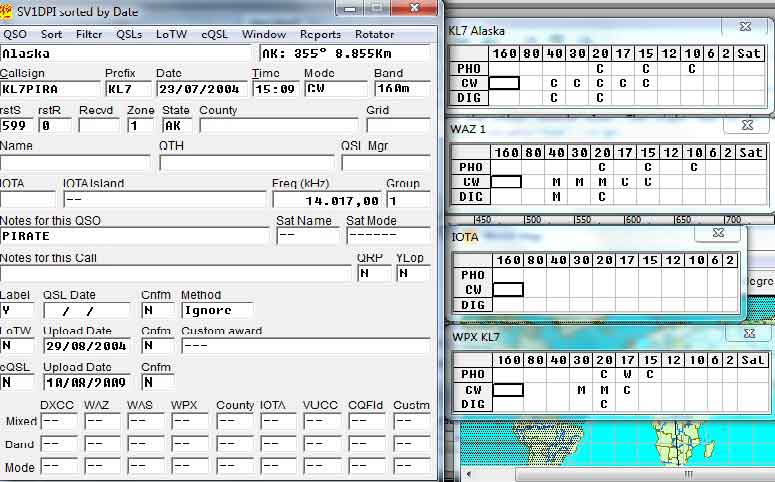Click the Freq (kHz) field 14.017,00
The height and width of the screenshot is (482, 775).
coord(327,200)
